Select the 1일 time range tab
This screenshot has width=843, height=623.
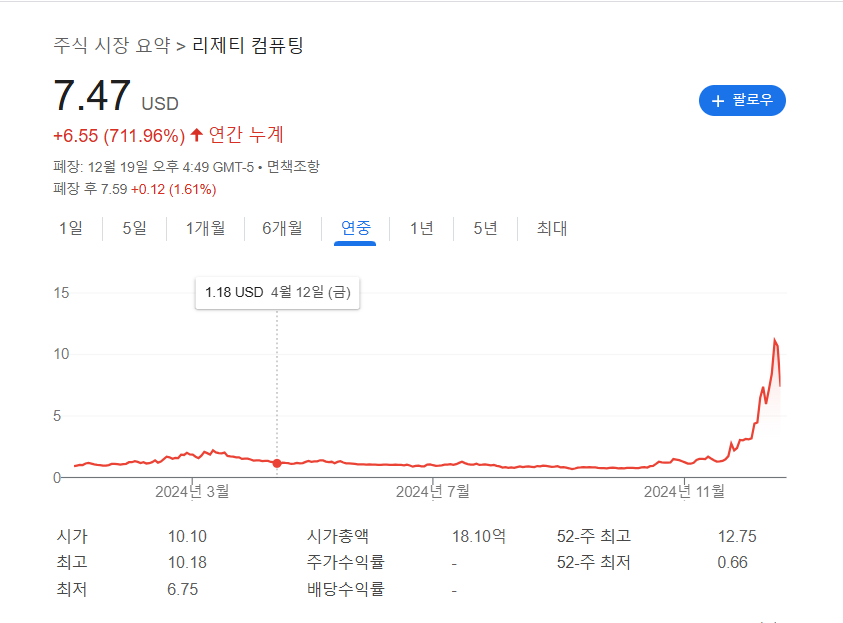click(71, 228)
